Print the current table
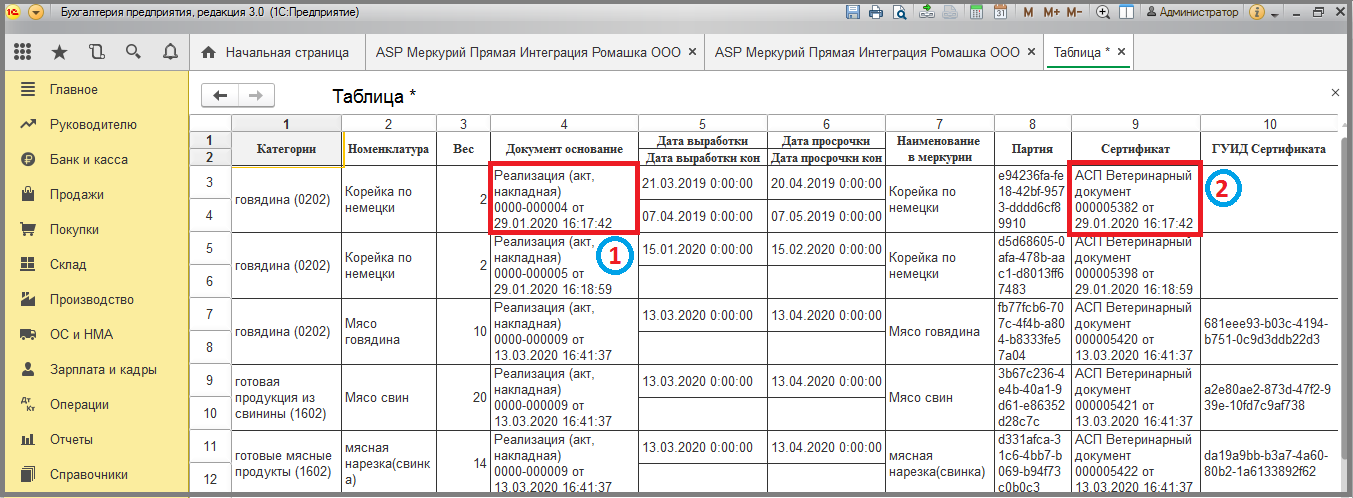This screenshot has width=1353, height=498. [876, 13]
